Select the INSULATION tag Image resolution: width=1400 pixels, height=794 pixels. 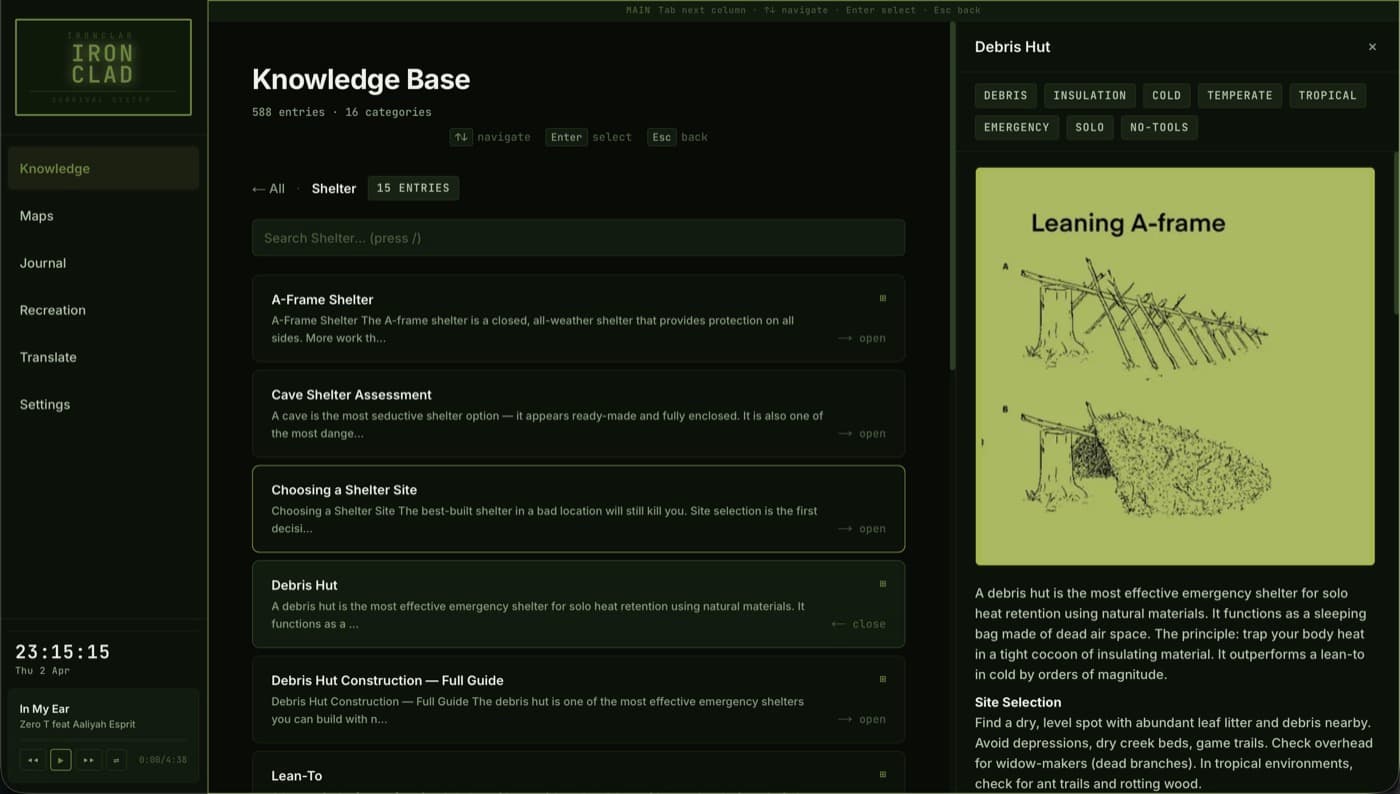coord(1089,95)
